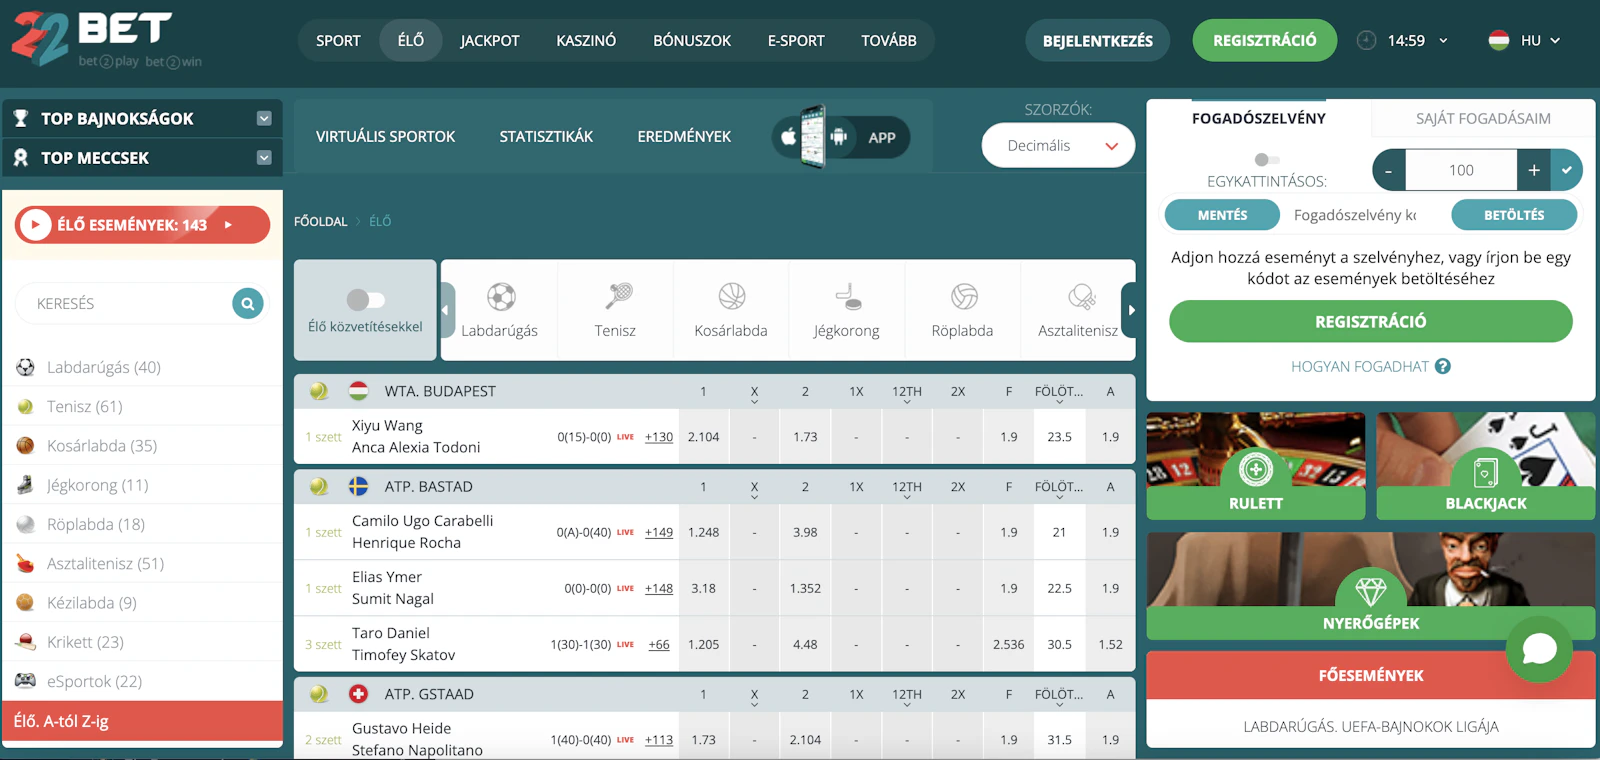Select the Röplabda volleyball icon
This screenshot has height=760, width=1600.
[x=963, y=297]
